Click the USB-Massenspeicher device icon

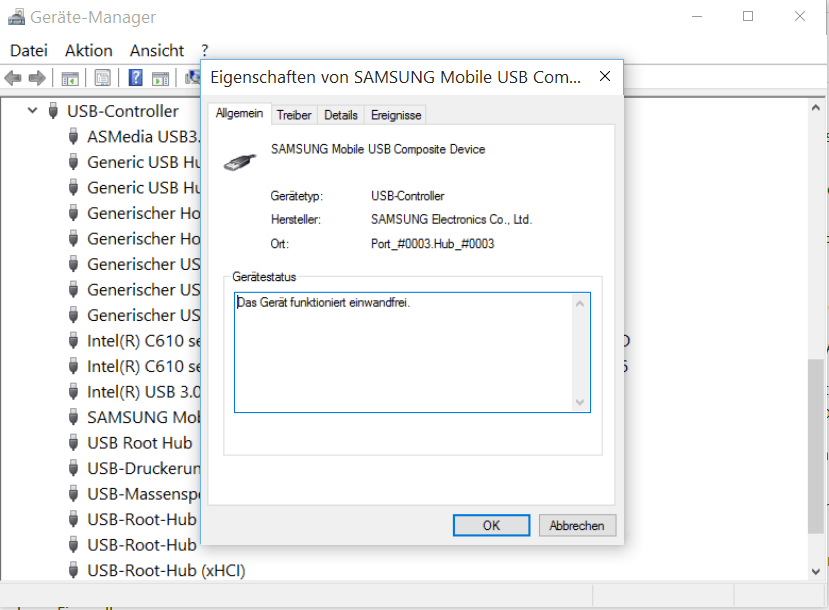[73, 494]
